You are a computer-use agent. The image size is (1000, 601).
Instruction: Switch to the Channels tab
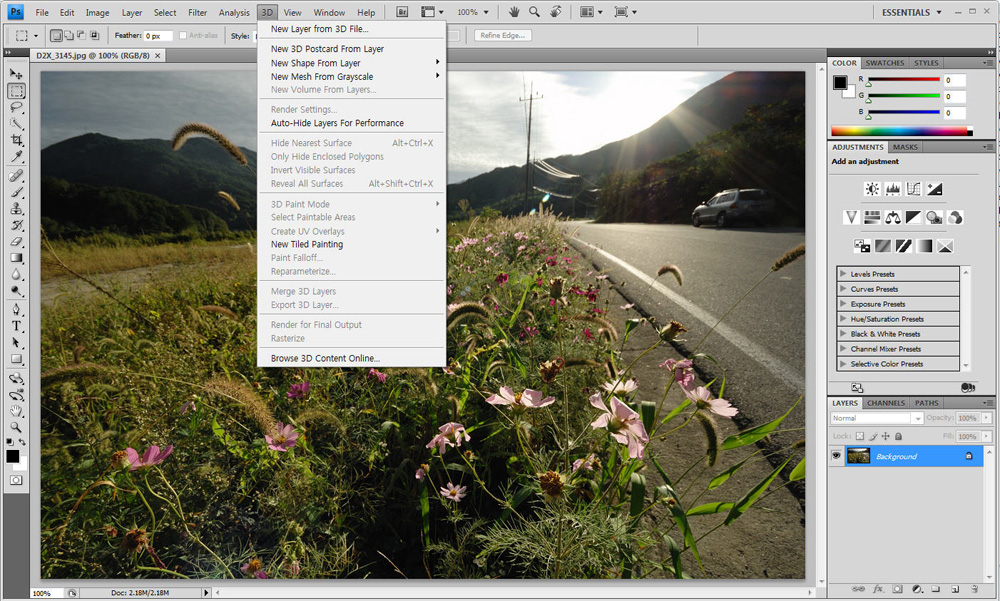click(x=885, y=403)
